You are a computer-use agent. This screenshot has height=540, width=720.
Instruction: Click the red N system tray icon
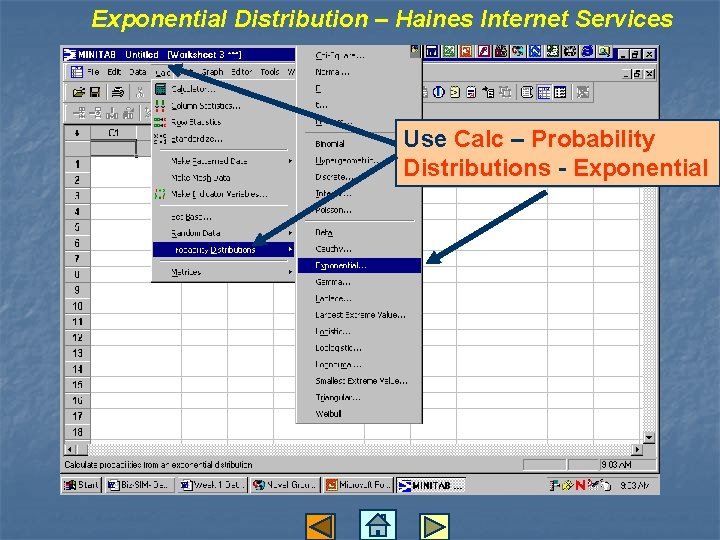coord(581,485)
